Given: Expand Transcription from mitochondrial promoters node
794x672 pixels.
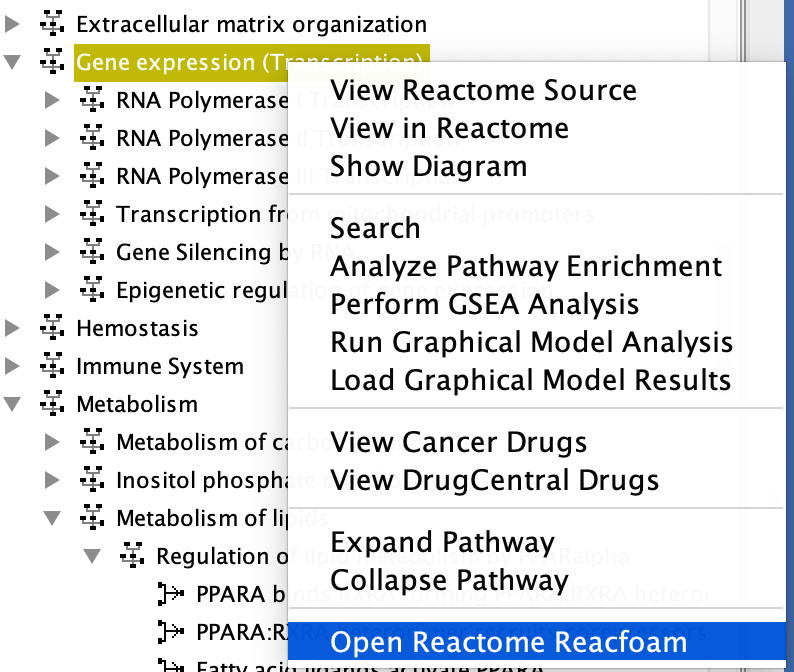Looking at the screenshot, I should [52, 214].
